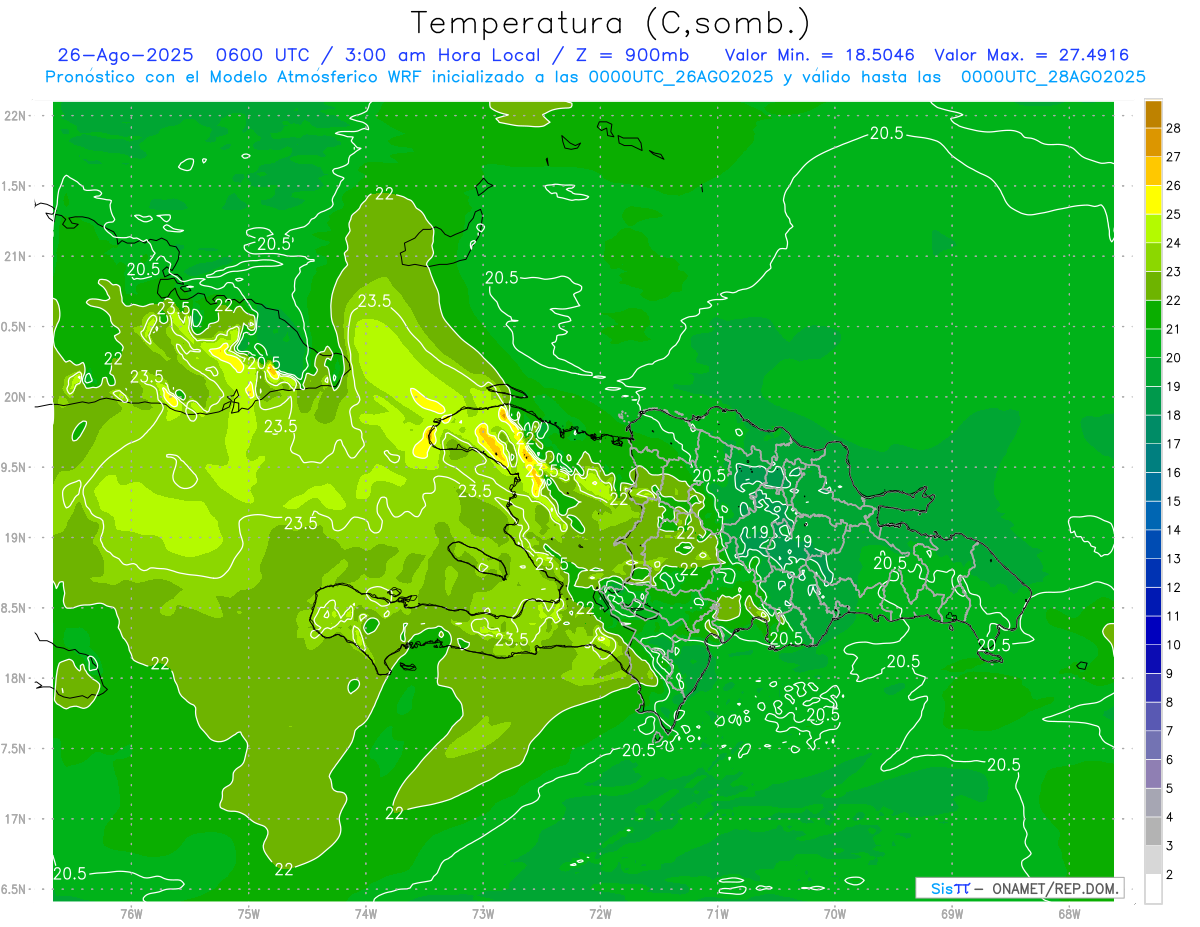Click the purple swatch between legend values 5 and 6
This screenshot has width=1200, height=927.
(x=1153, y=774)
